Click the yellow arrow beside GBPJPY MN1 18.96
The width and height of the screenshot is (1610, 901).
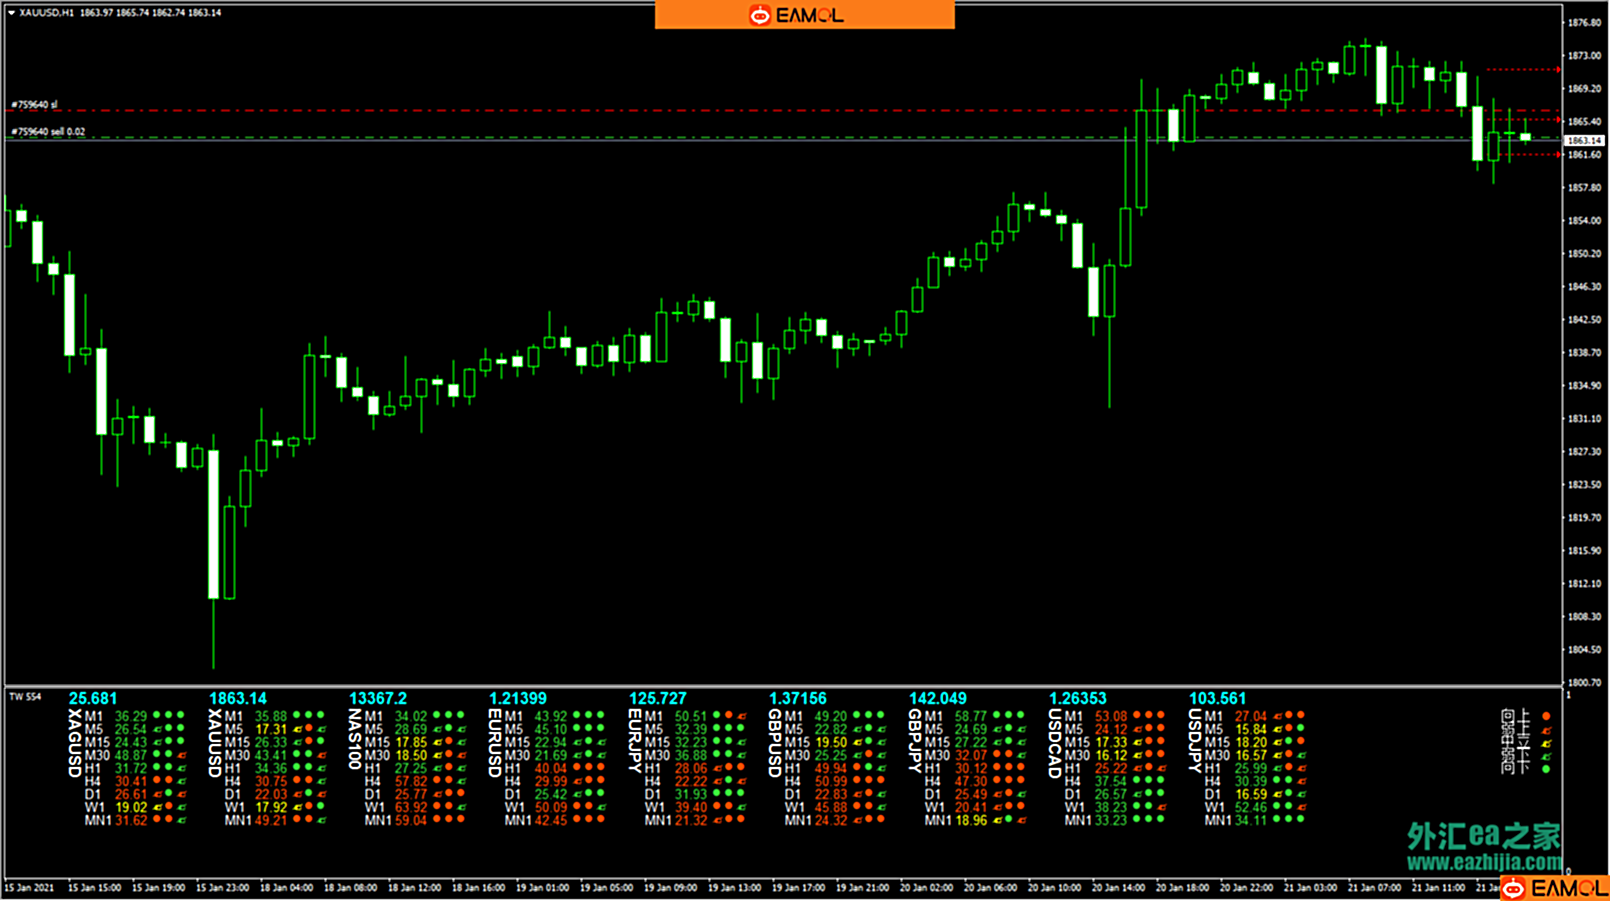click(x=997, y=820)
